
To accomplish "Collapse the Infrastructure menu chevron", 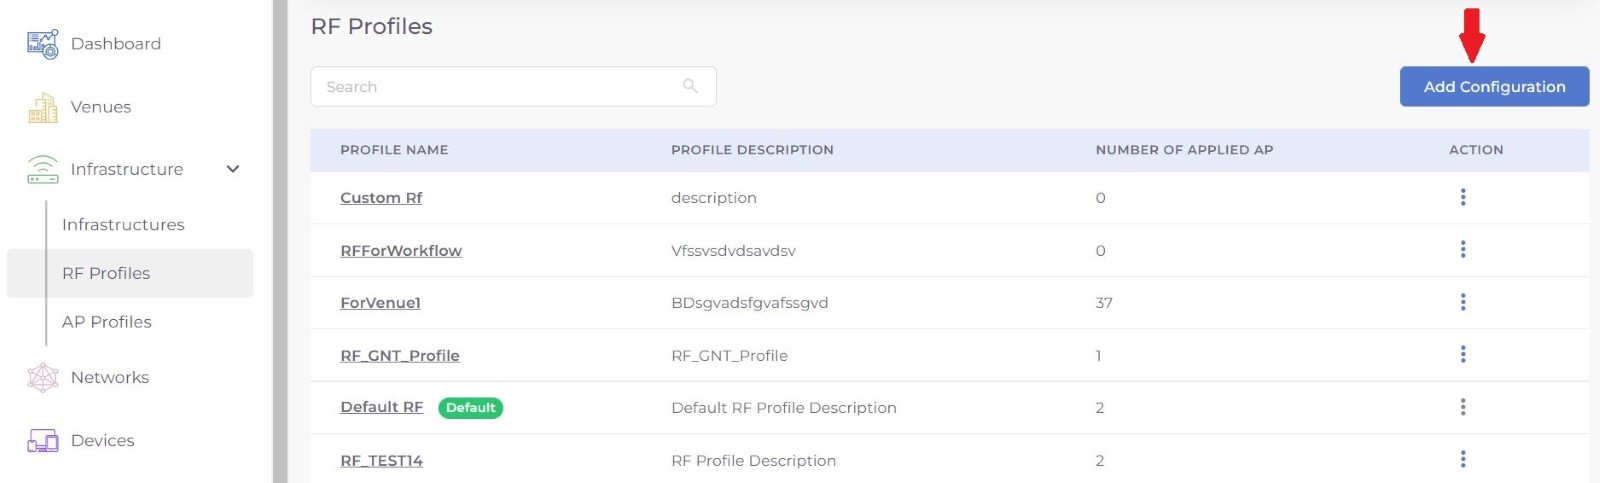I will coord(233,169).
